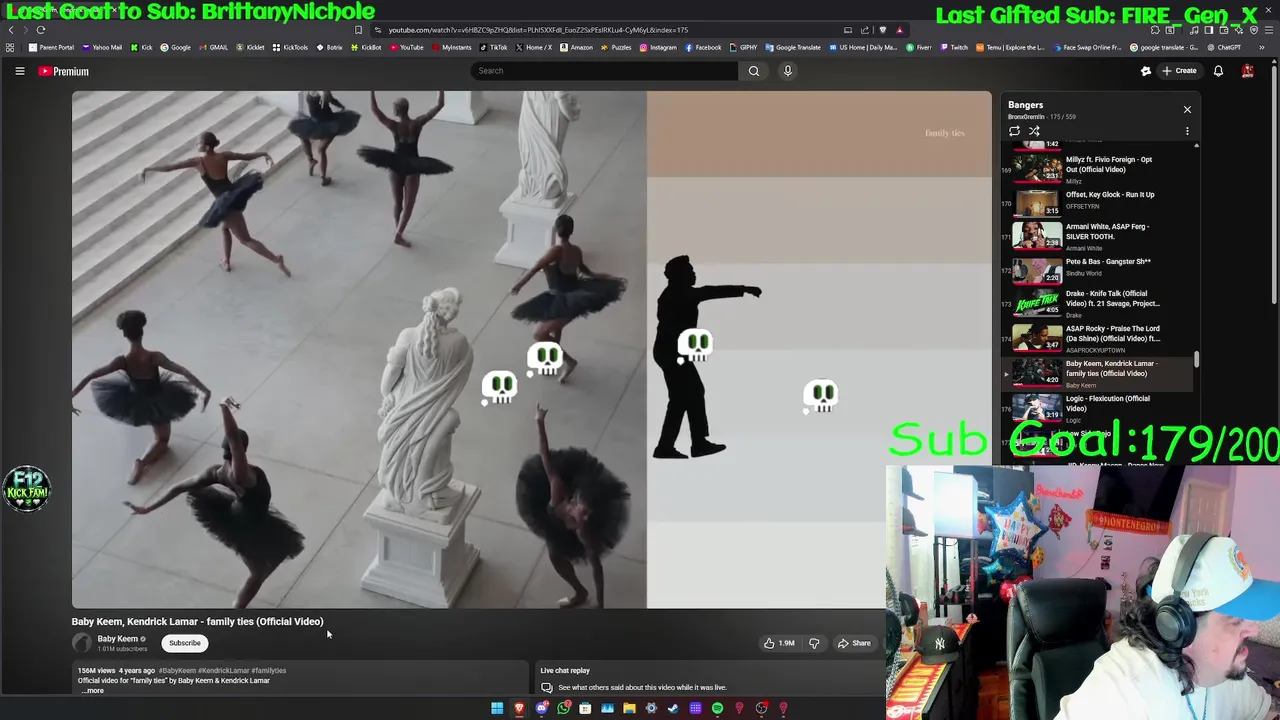
Task: Open Pete & Bas - Gangster Sh** thumbnail
Action: tap(1037, 270)
